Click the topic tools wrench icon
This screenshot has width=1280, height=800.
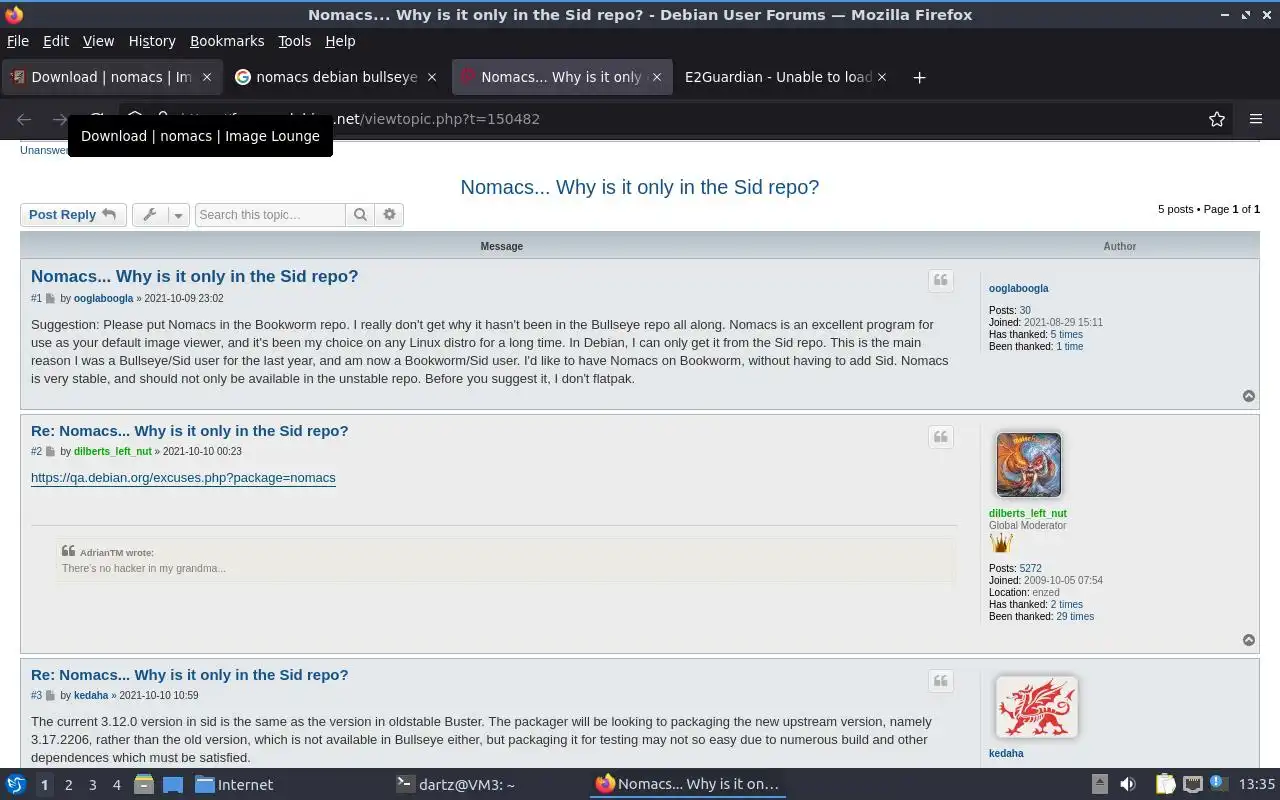[x=150, y=215]
